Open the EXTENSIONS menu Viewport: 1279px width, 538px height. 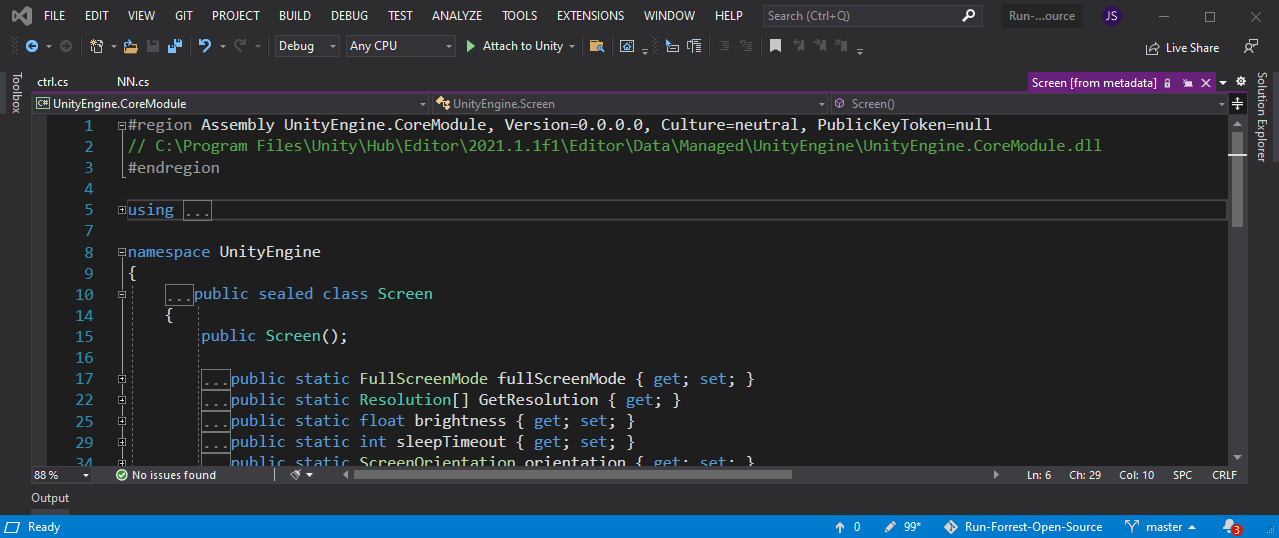pos(590,16)
